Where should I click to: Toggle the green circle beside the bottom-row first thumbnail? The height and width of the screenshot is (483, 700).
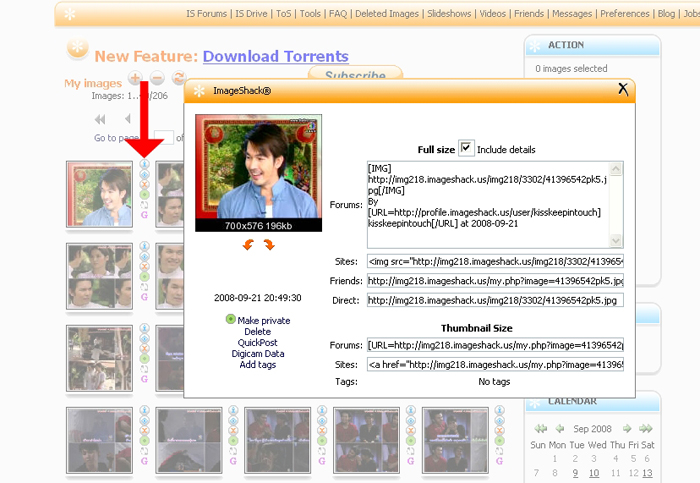tap(144, 441)
